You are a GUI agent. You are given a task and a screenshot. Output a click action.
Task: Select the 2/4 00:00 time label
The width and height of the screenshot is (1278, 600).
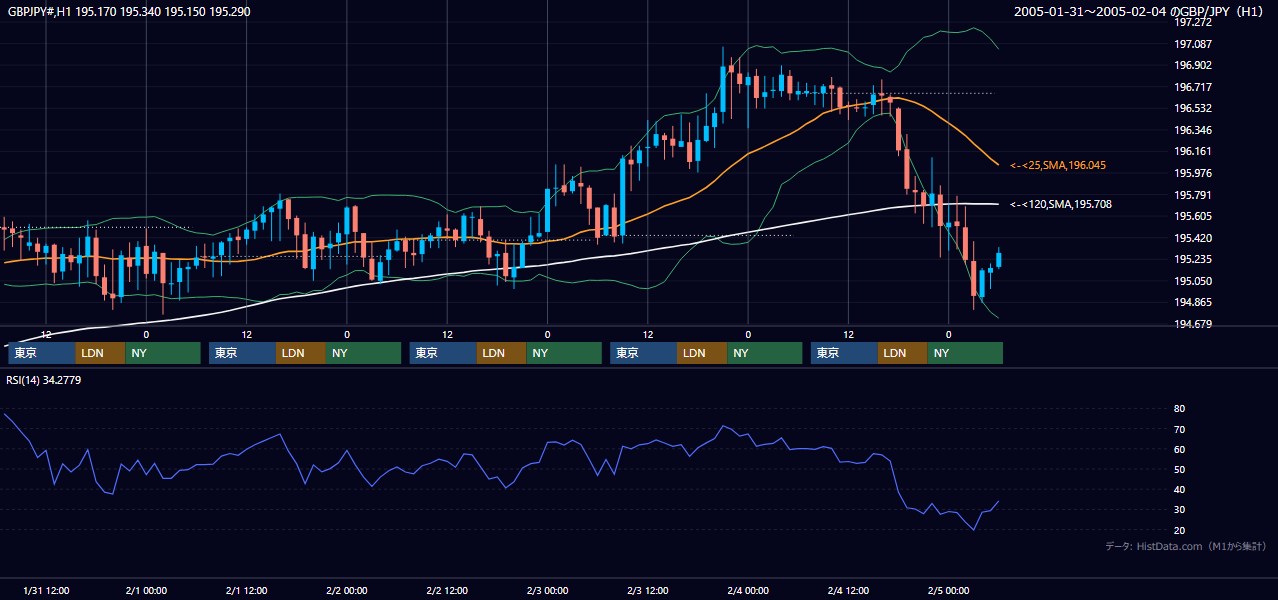[x=748, y=590]
